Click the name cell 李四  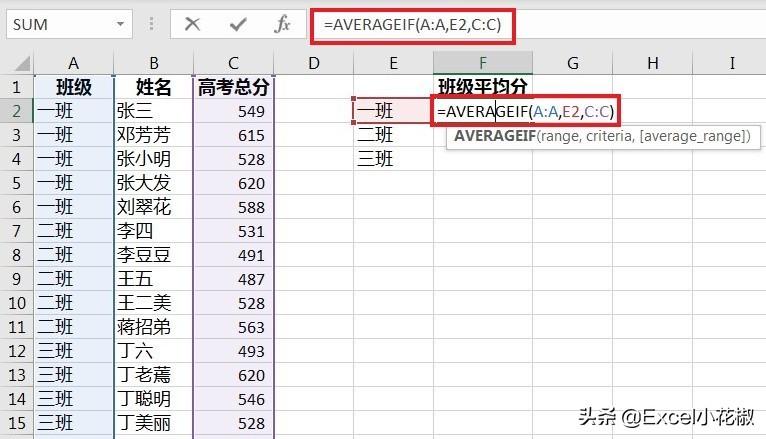point(153,230)
